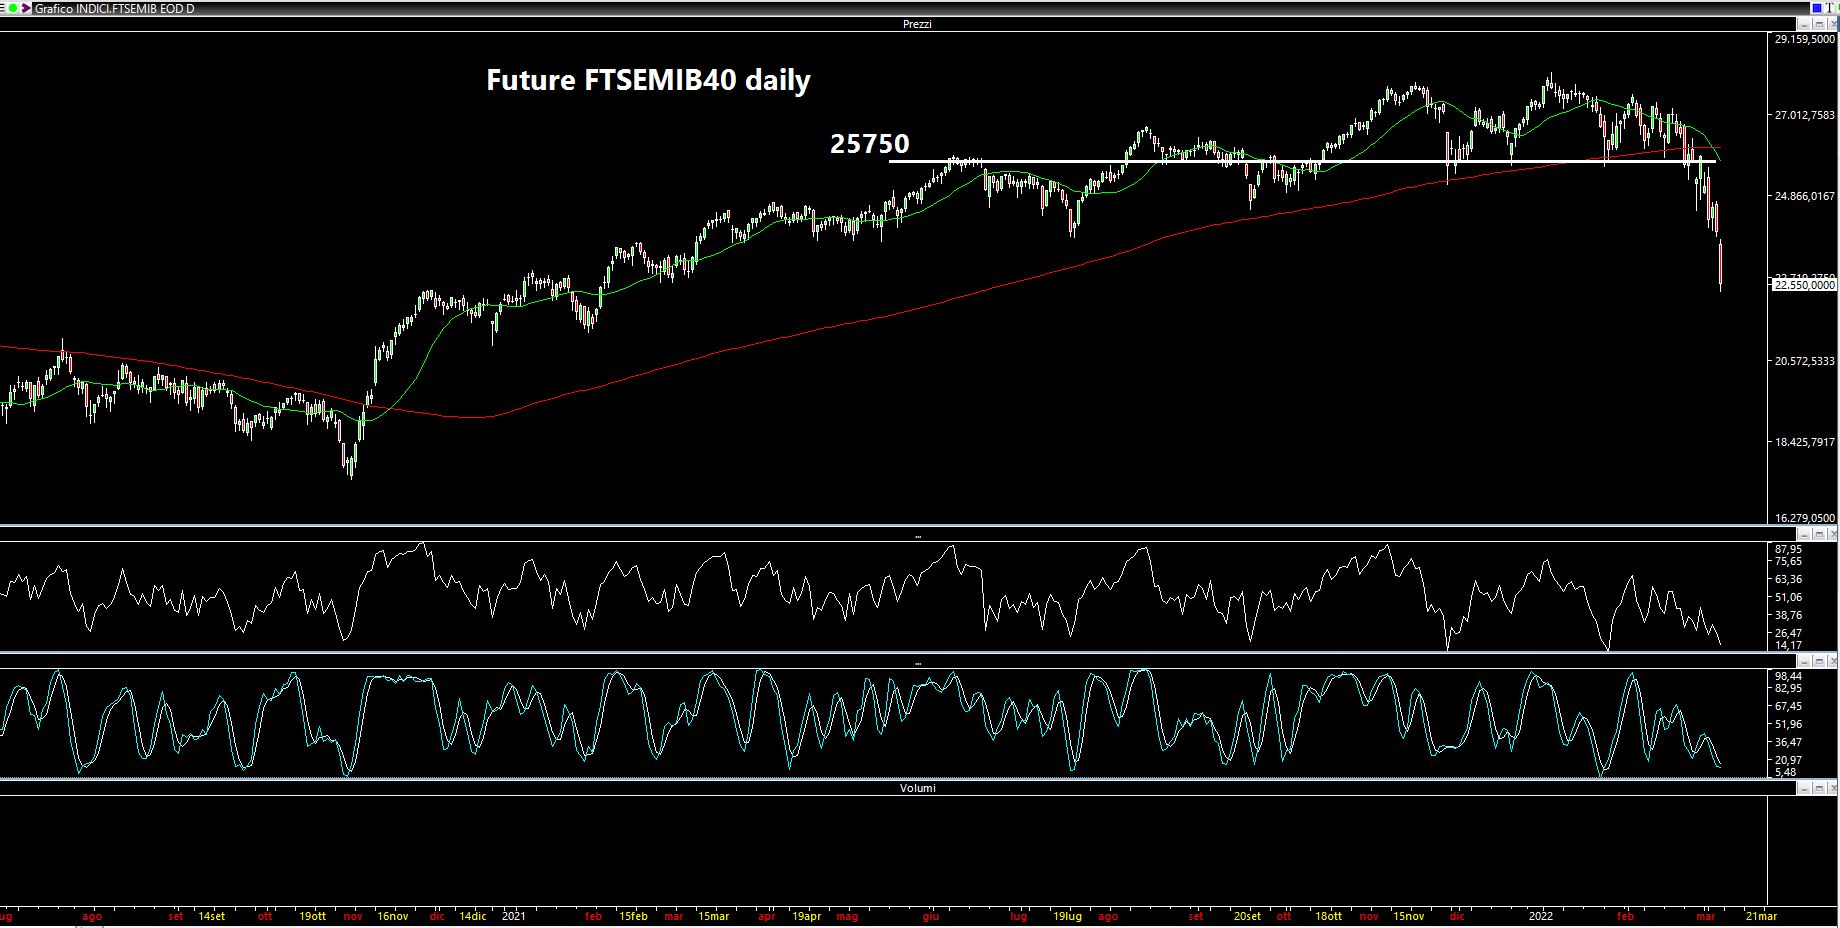
Task: Close the two-line stochastic panel
Action: [1831, 662]
